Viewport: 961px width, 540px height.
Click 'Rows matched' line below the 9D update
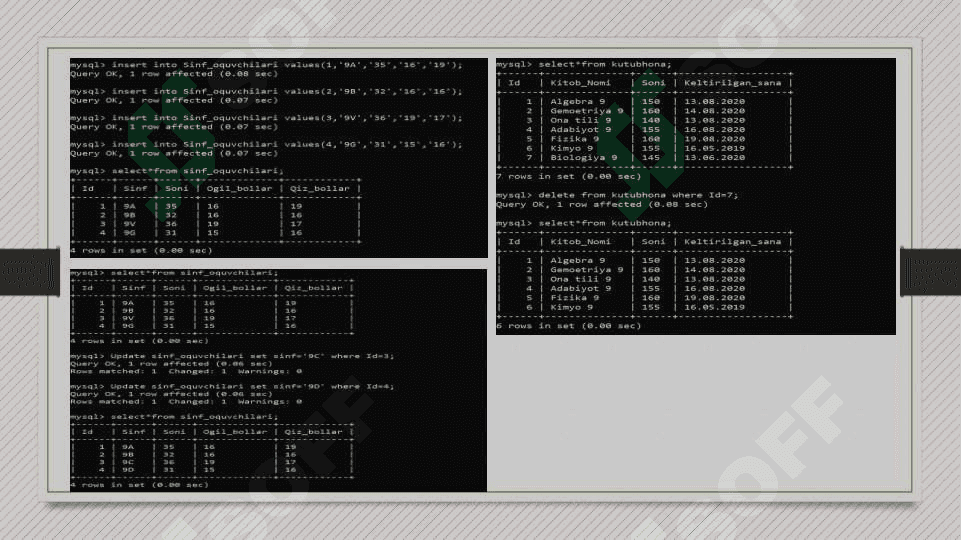(x=186, y=402)
